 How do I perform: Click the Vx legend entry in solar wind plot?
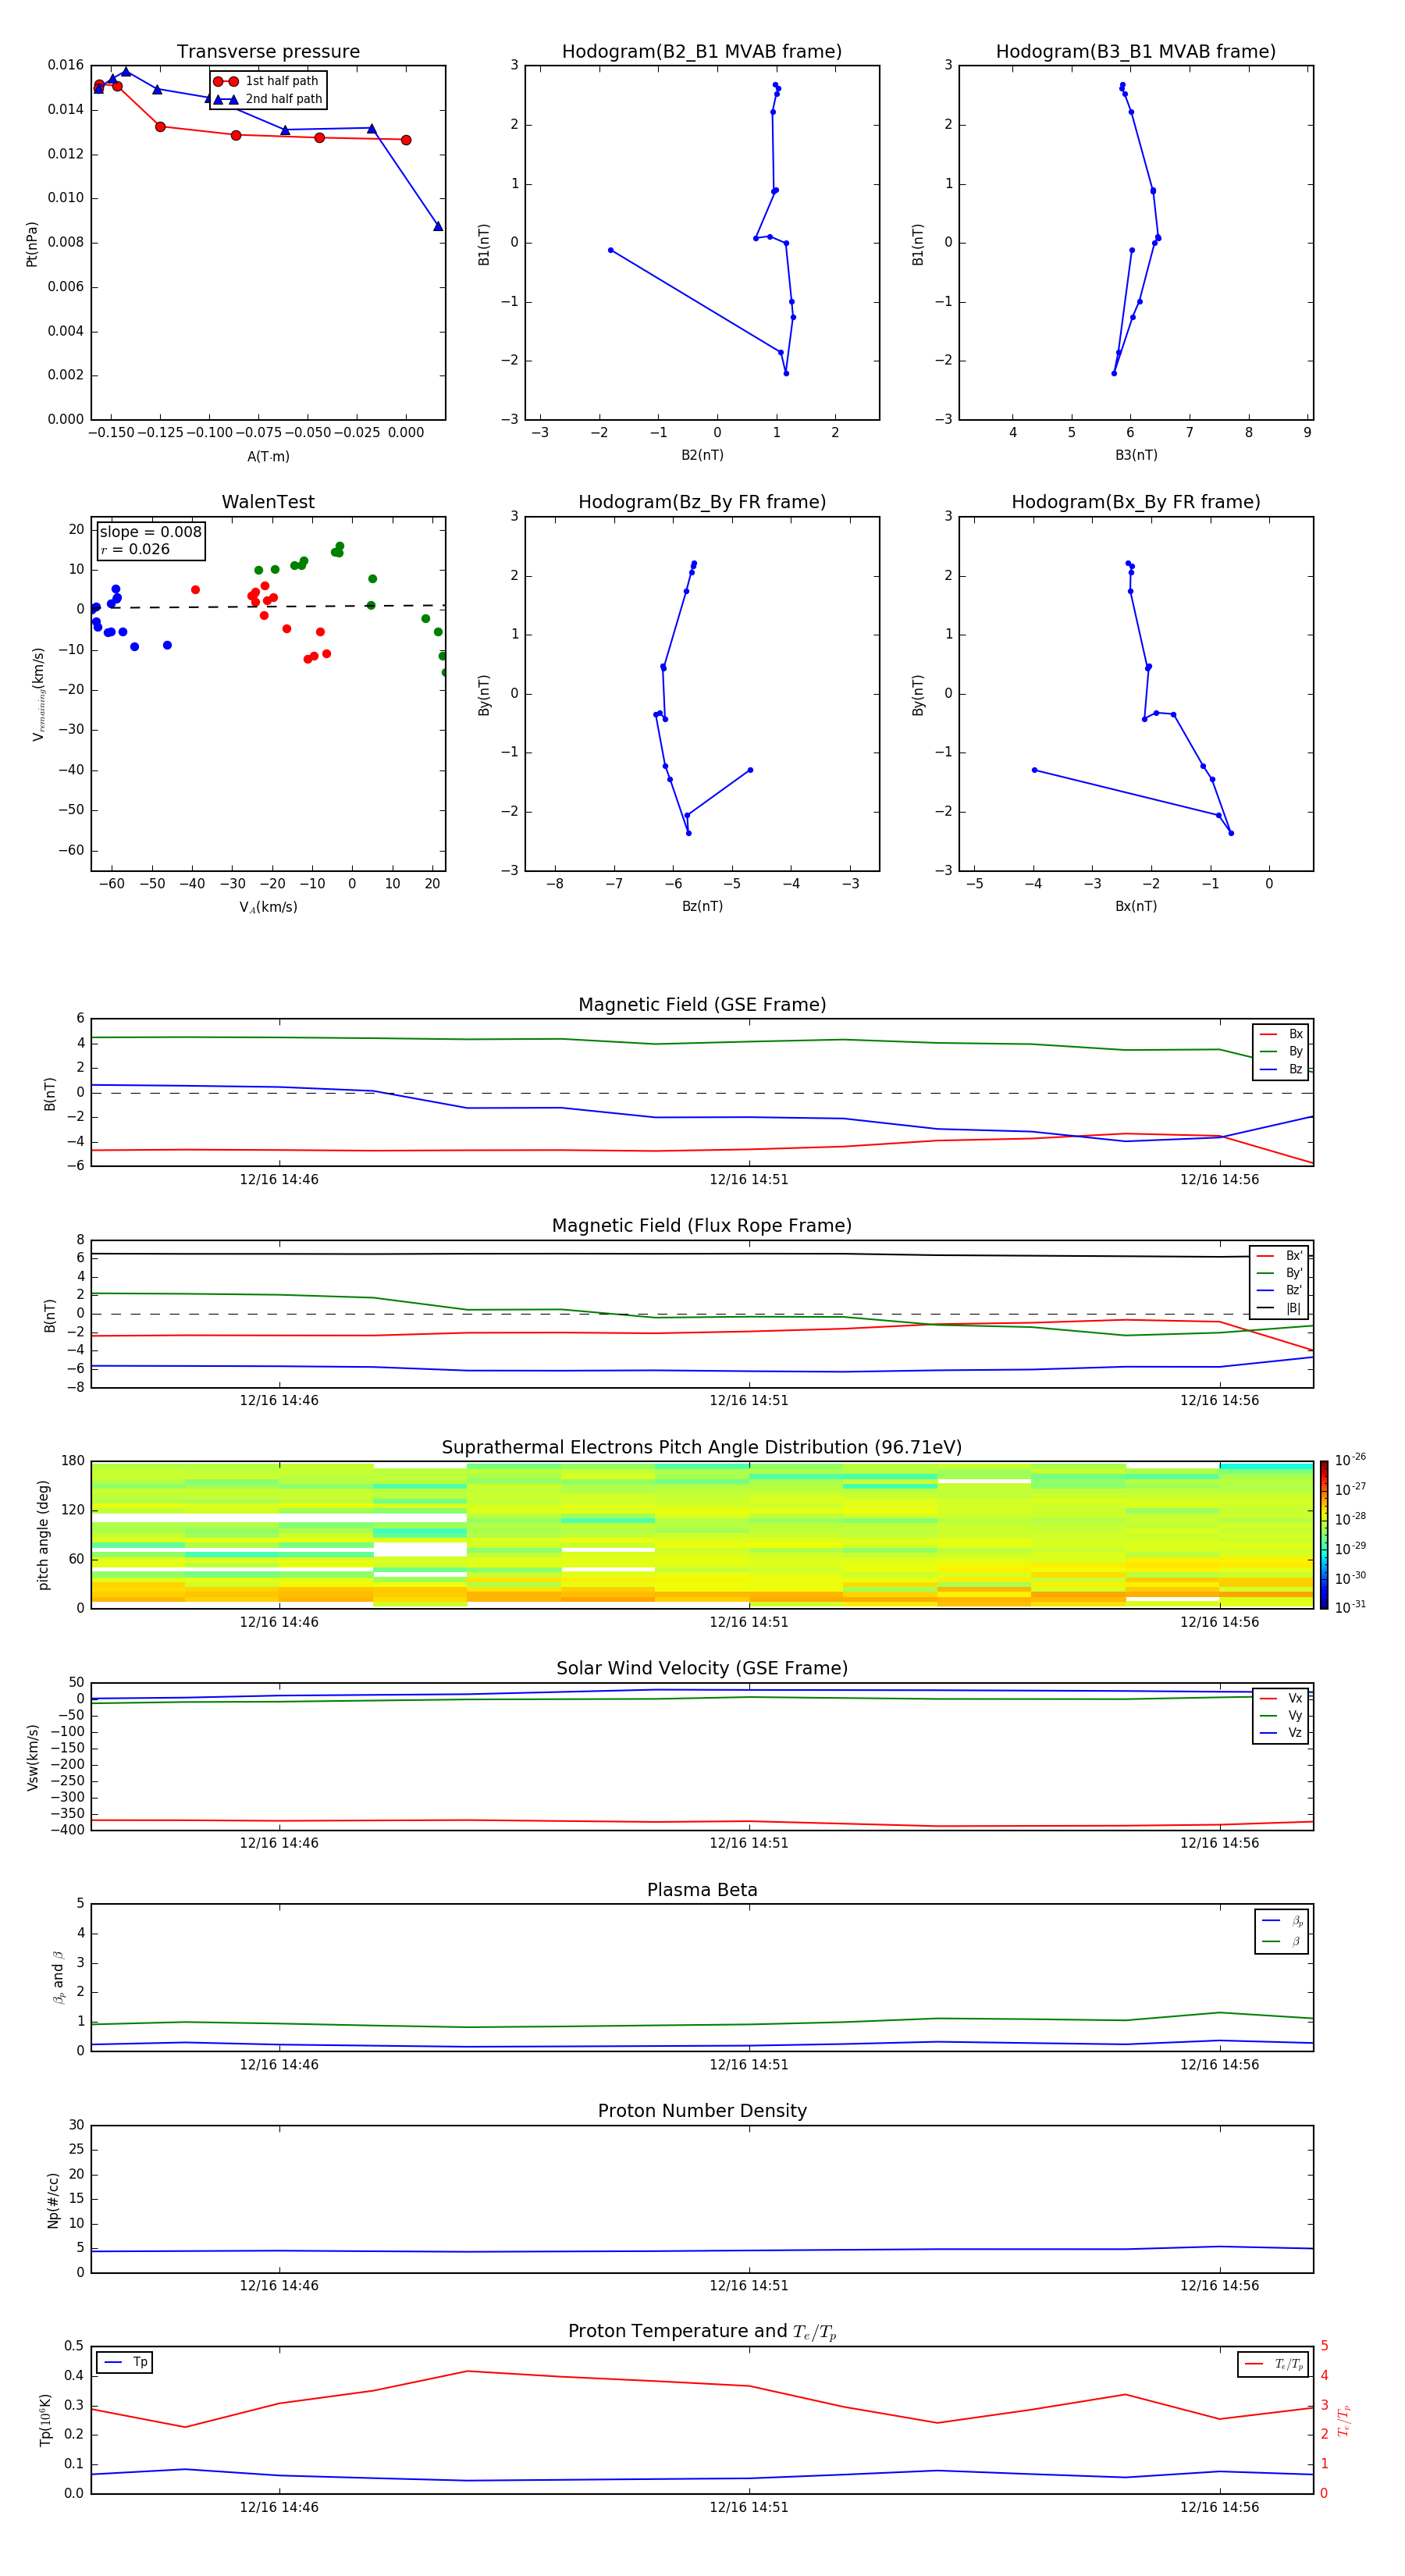coord(1281,1698)
